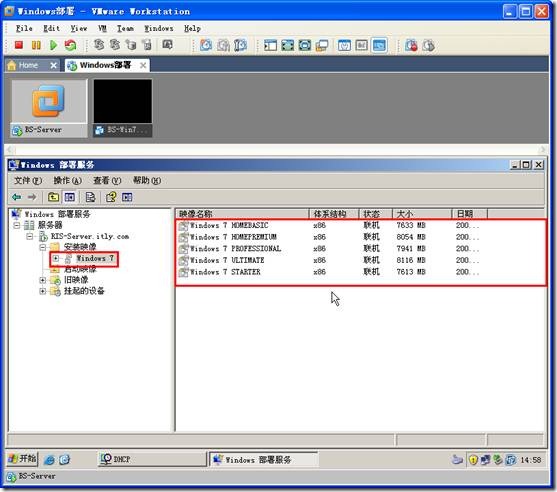
Task: Sort by 大小 column header
Action: pyautogui.click(x=422, y=214)
